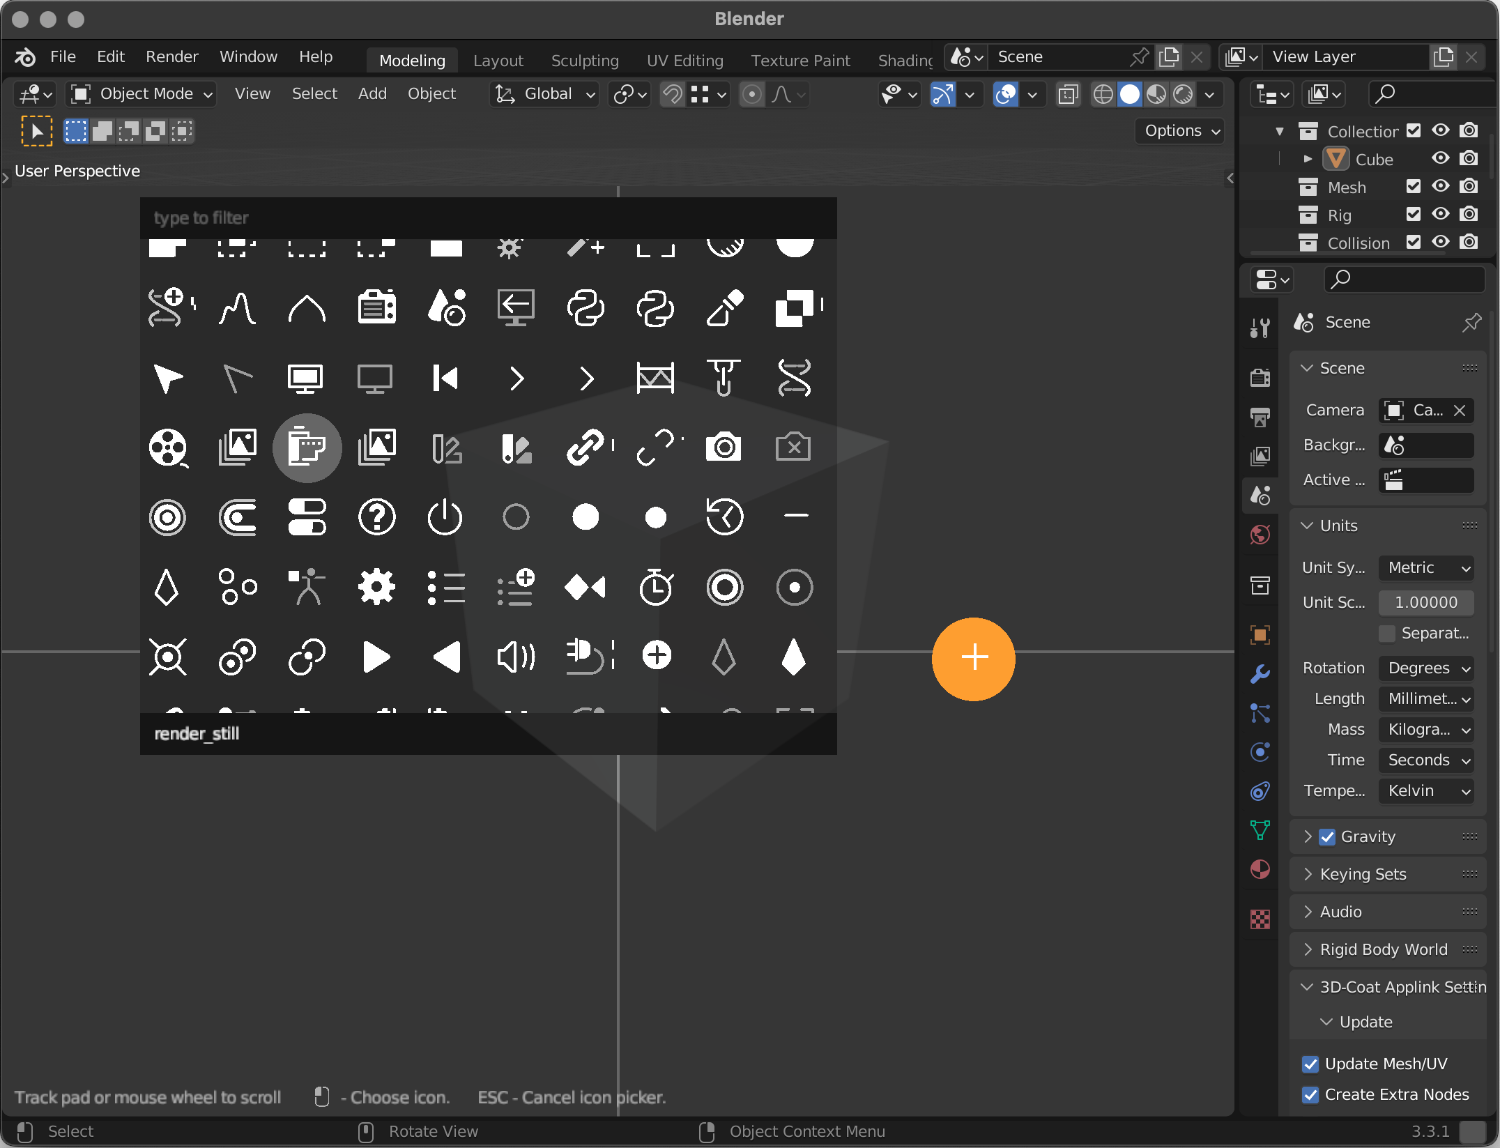Viewport: 1500px width, 1148px height.
Task: Open the Render menu
Action: coord(172,57)
